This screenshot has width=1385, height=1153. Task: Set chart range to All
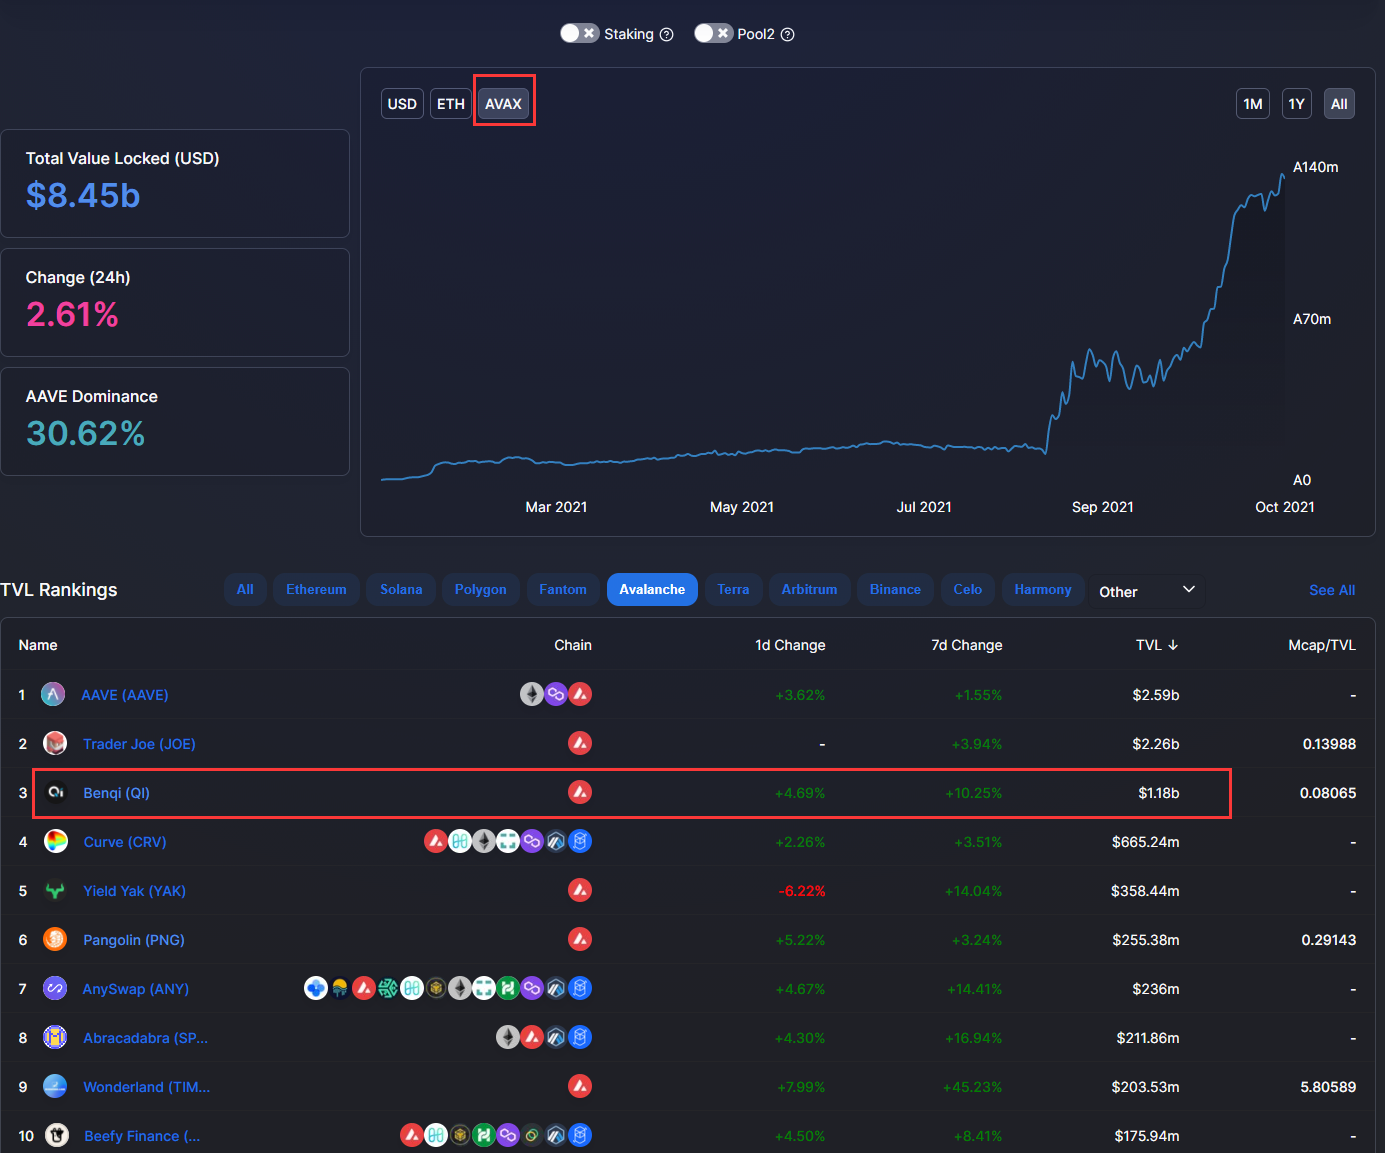pos(1339,104)
